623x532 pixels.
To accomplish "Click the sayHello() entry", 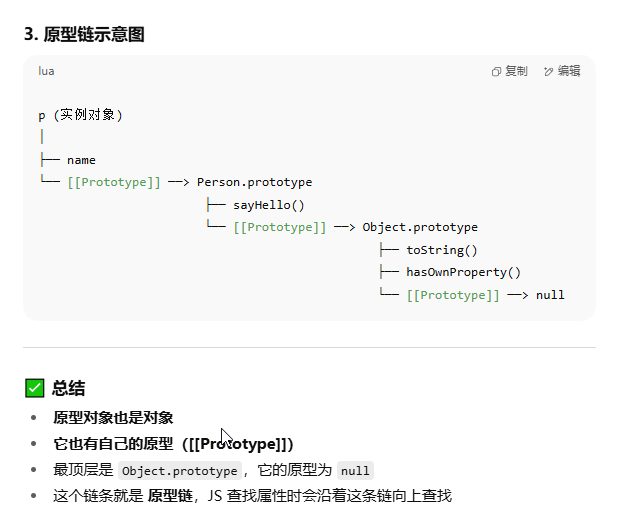I will [x=269, y=205].
